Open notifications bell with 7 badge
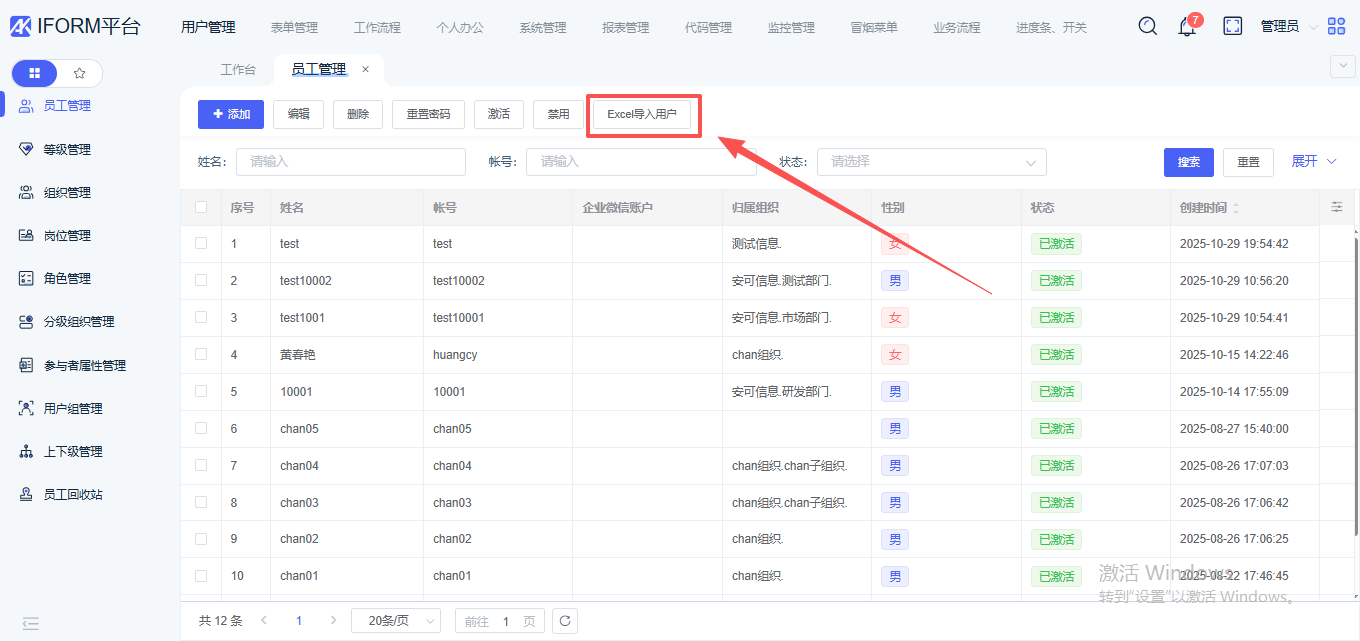The height and width of the screenshot is (641, 1360). pyautogui.click(x=1187, y=27)
